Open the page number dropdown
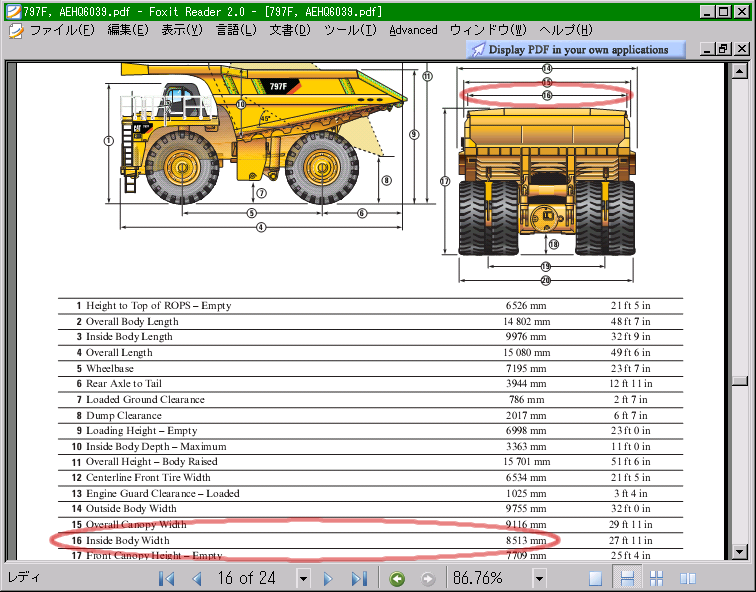The width and height of the screenshot is (756, 592). (x=303, y=578)
